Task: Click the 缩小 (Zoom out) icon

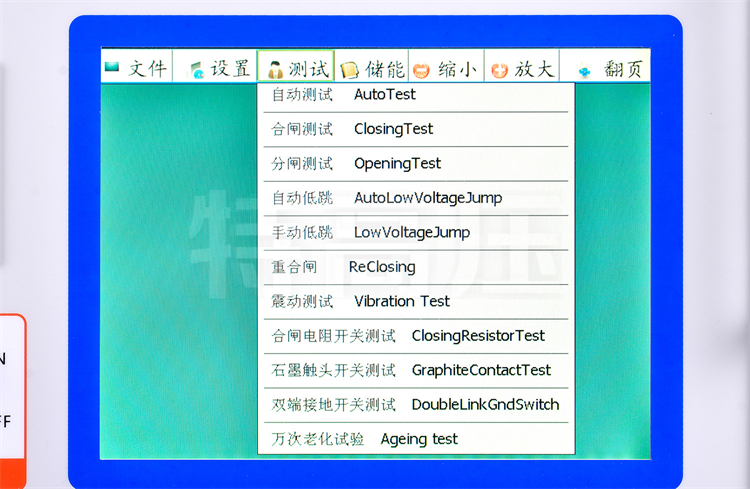Action: coord(423,69)
